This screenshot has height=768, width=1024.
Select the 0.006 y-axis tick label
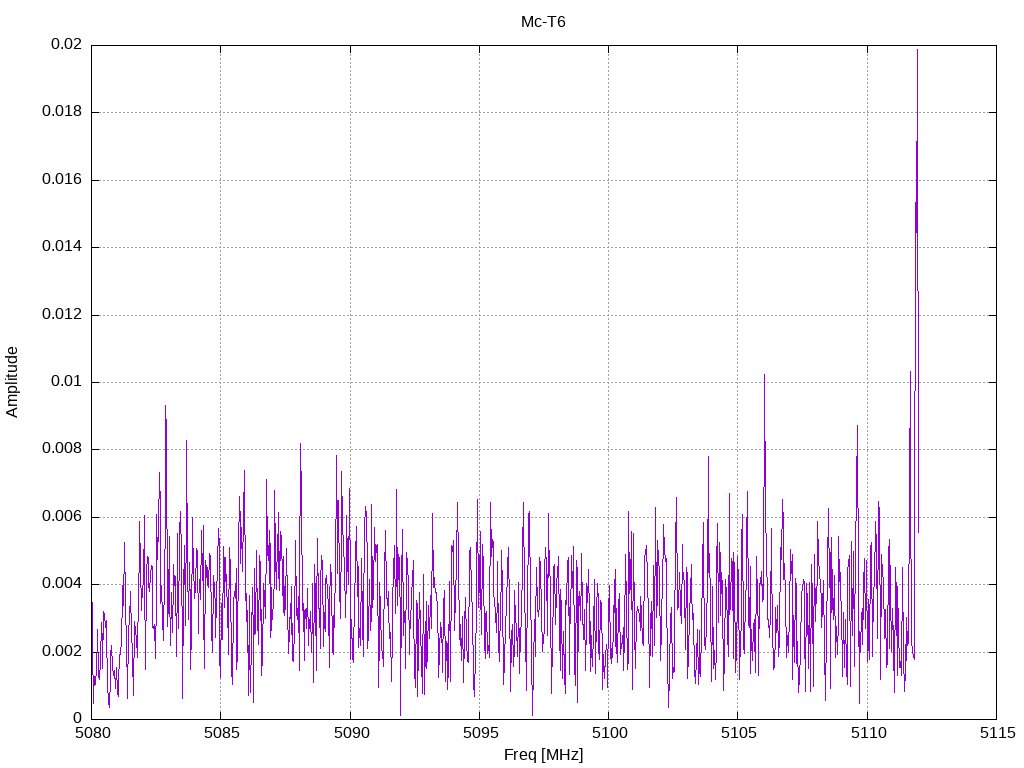pos(62,517)
